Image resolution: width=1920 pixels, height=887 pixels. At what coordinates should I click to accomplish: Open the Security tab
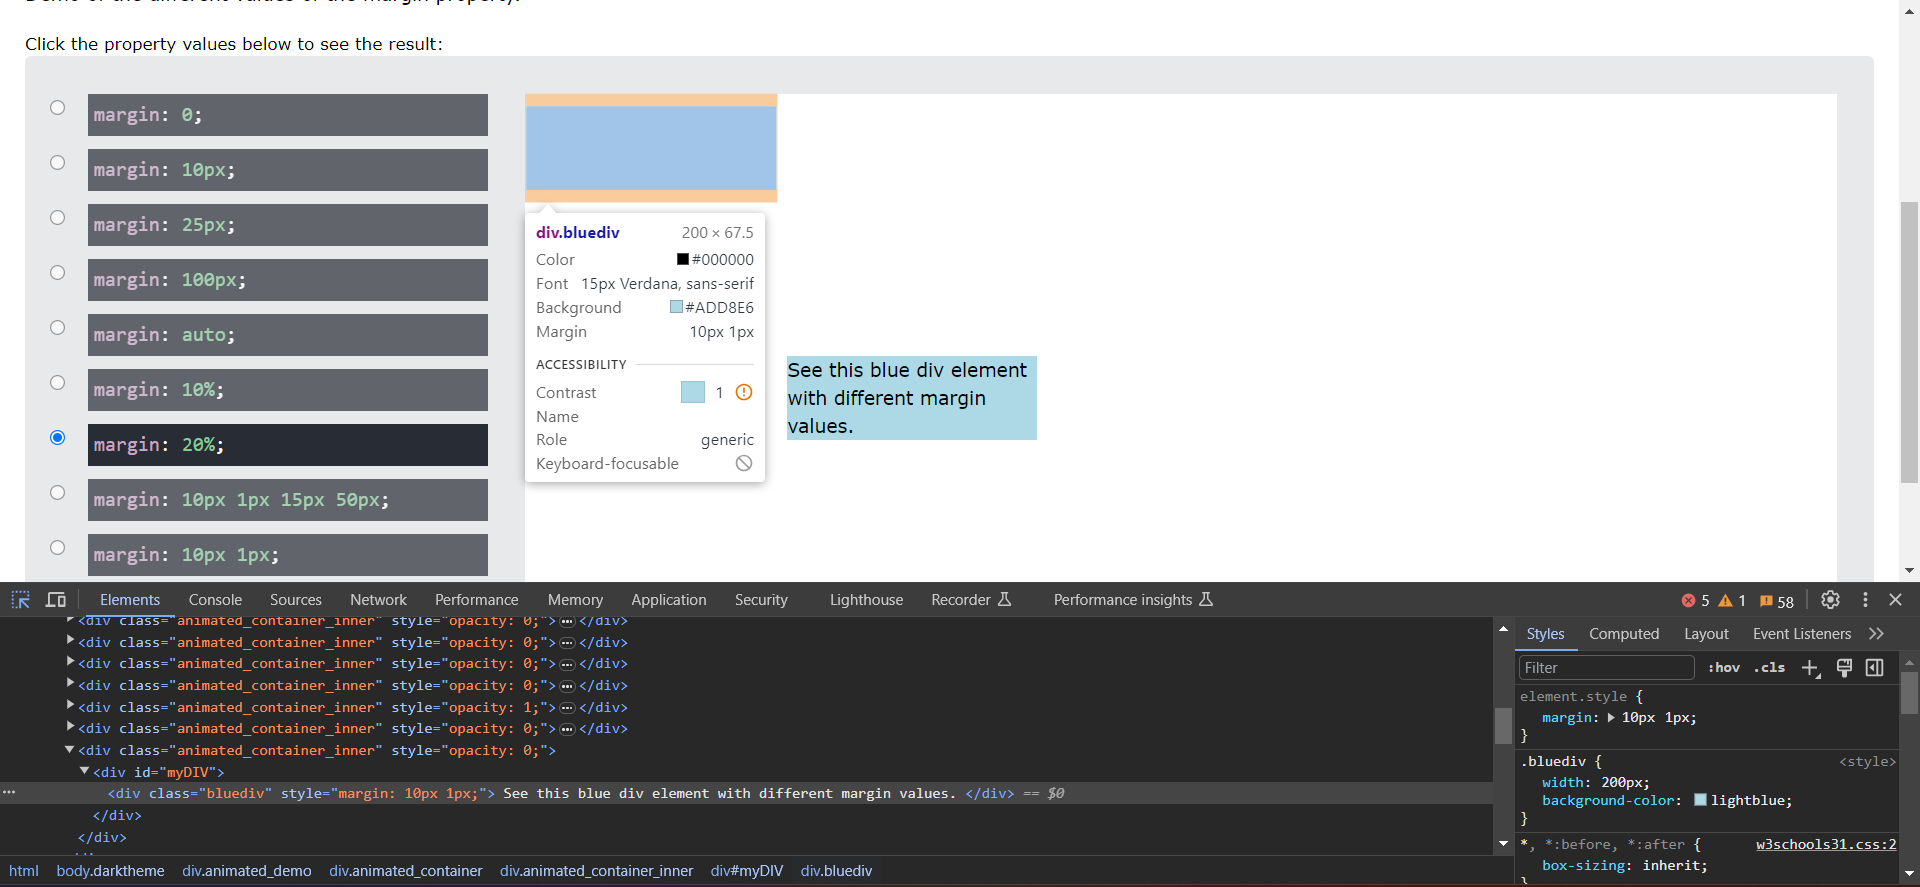(761, 600)
